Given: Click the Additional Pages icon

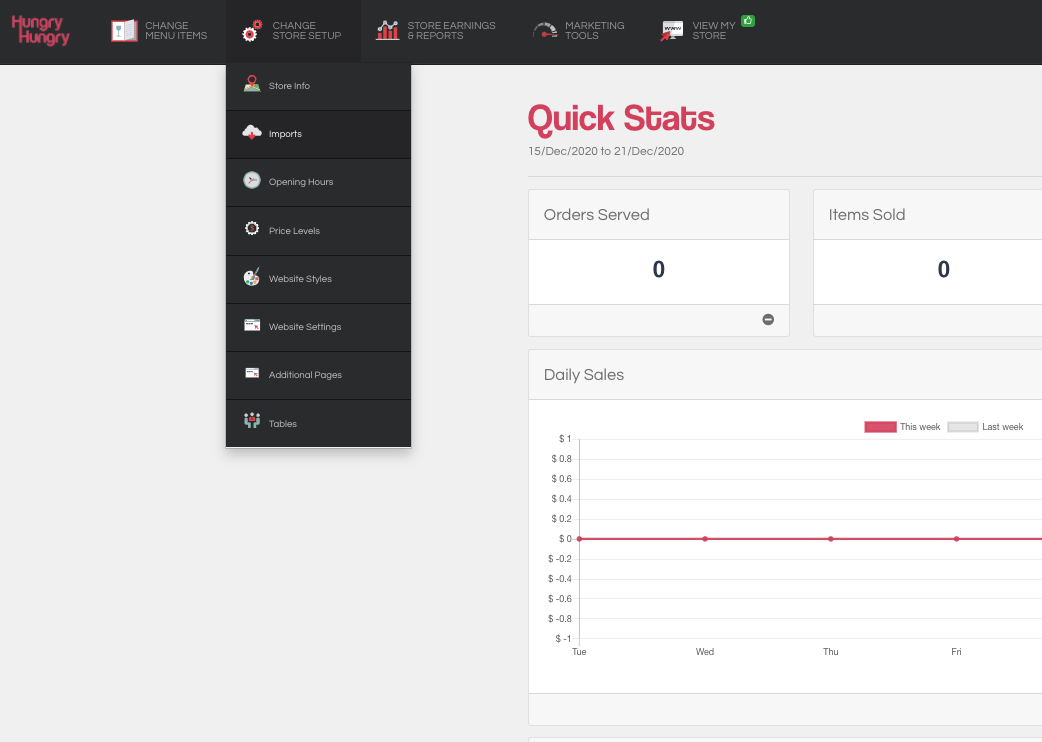Looking at the screenshot, I should 252,373.
